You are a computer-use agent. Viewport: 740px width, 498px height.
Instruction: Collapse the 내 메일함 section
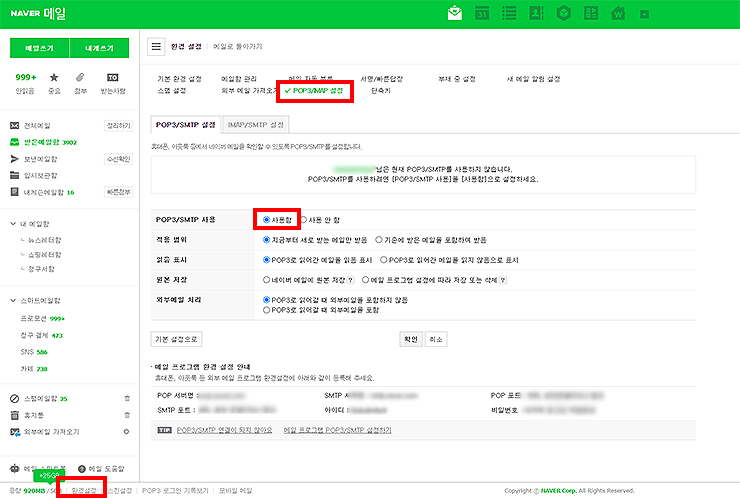click(x=13, y=224)
